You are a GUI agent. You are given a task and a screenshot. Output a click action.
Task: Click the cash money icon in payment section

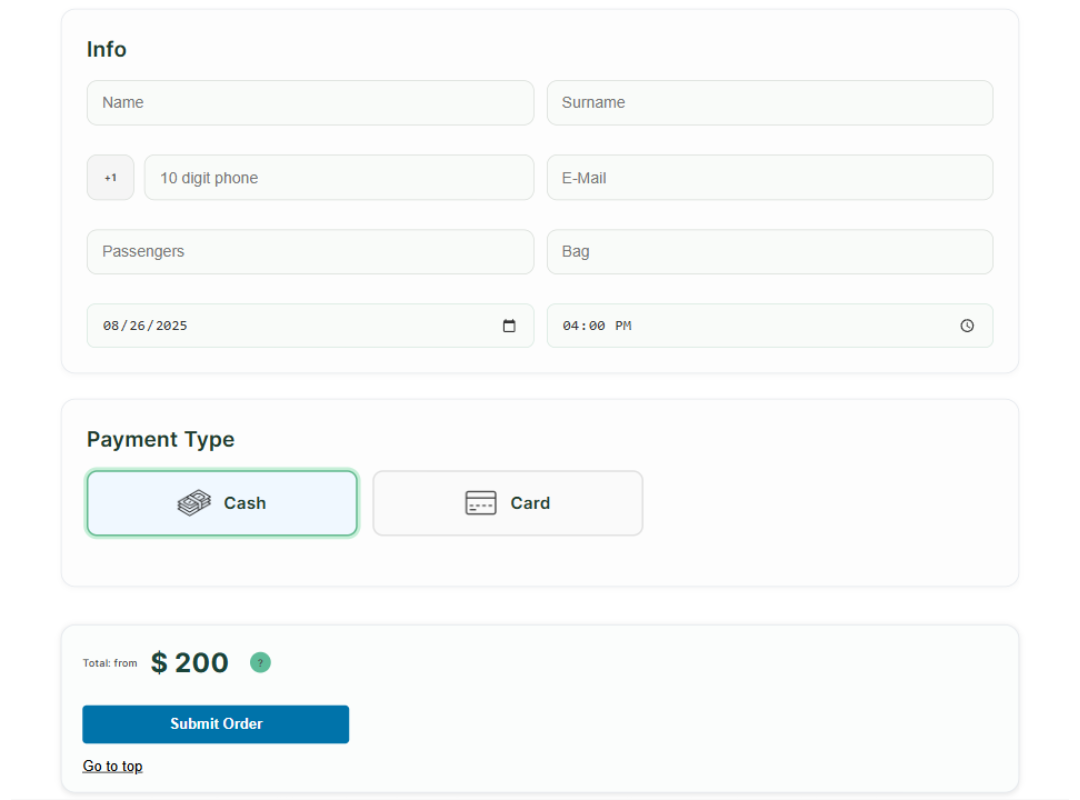click(192, 502)
